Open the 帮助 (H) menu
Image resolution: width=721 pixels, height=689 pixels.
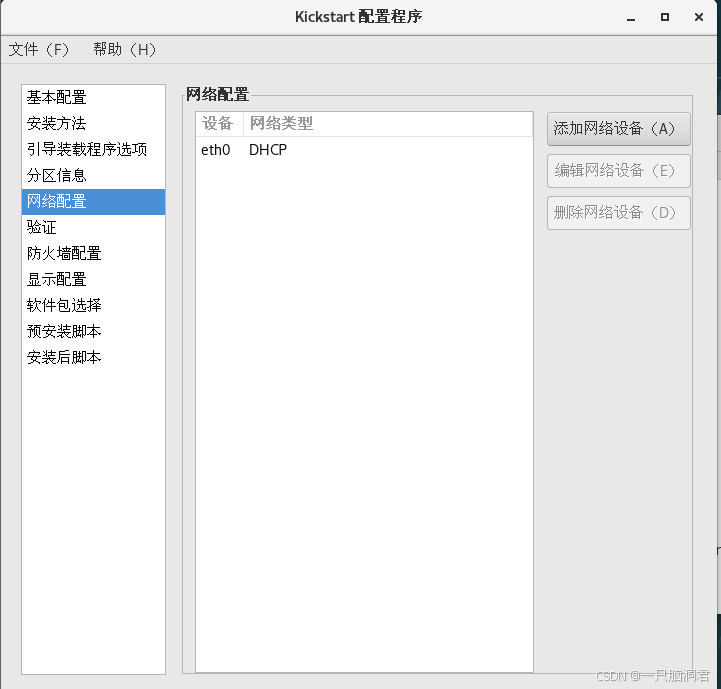pyautogui.click(x=125, y=49)
